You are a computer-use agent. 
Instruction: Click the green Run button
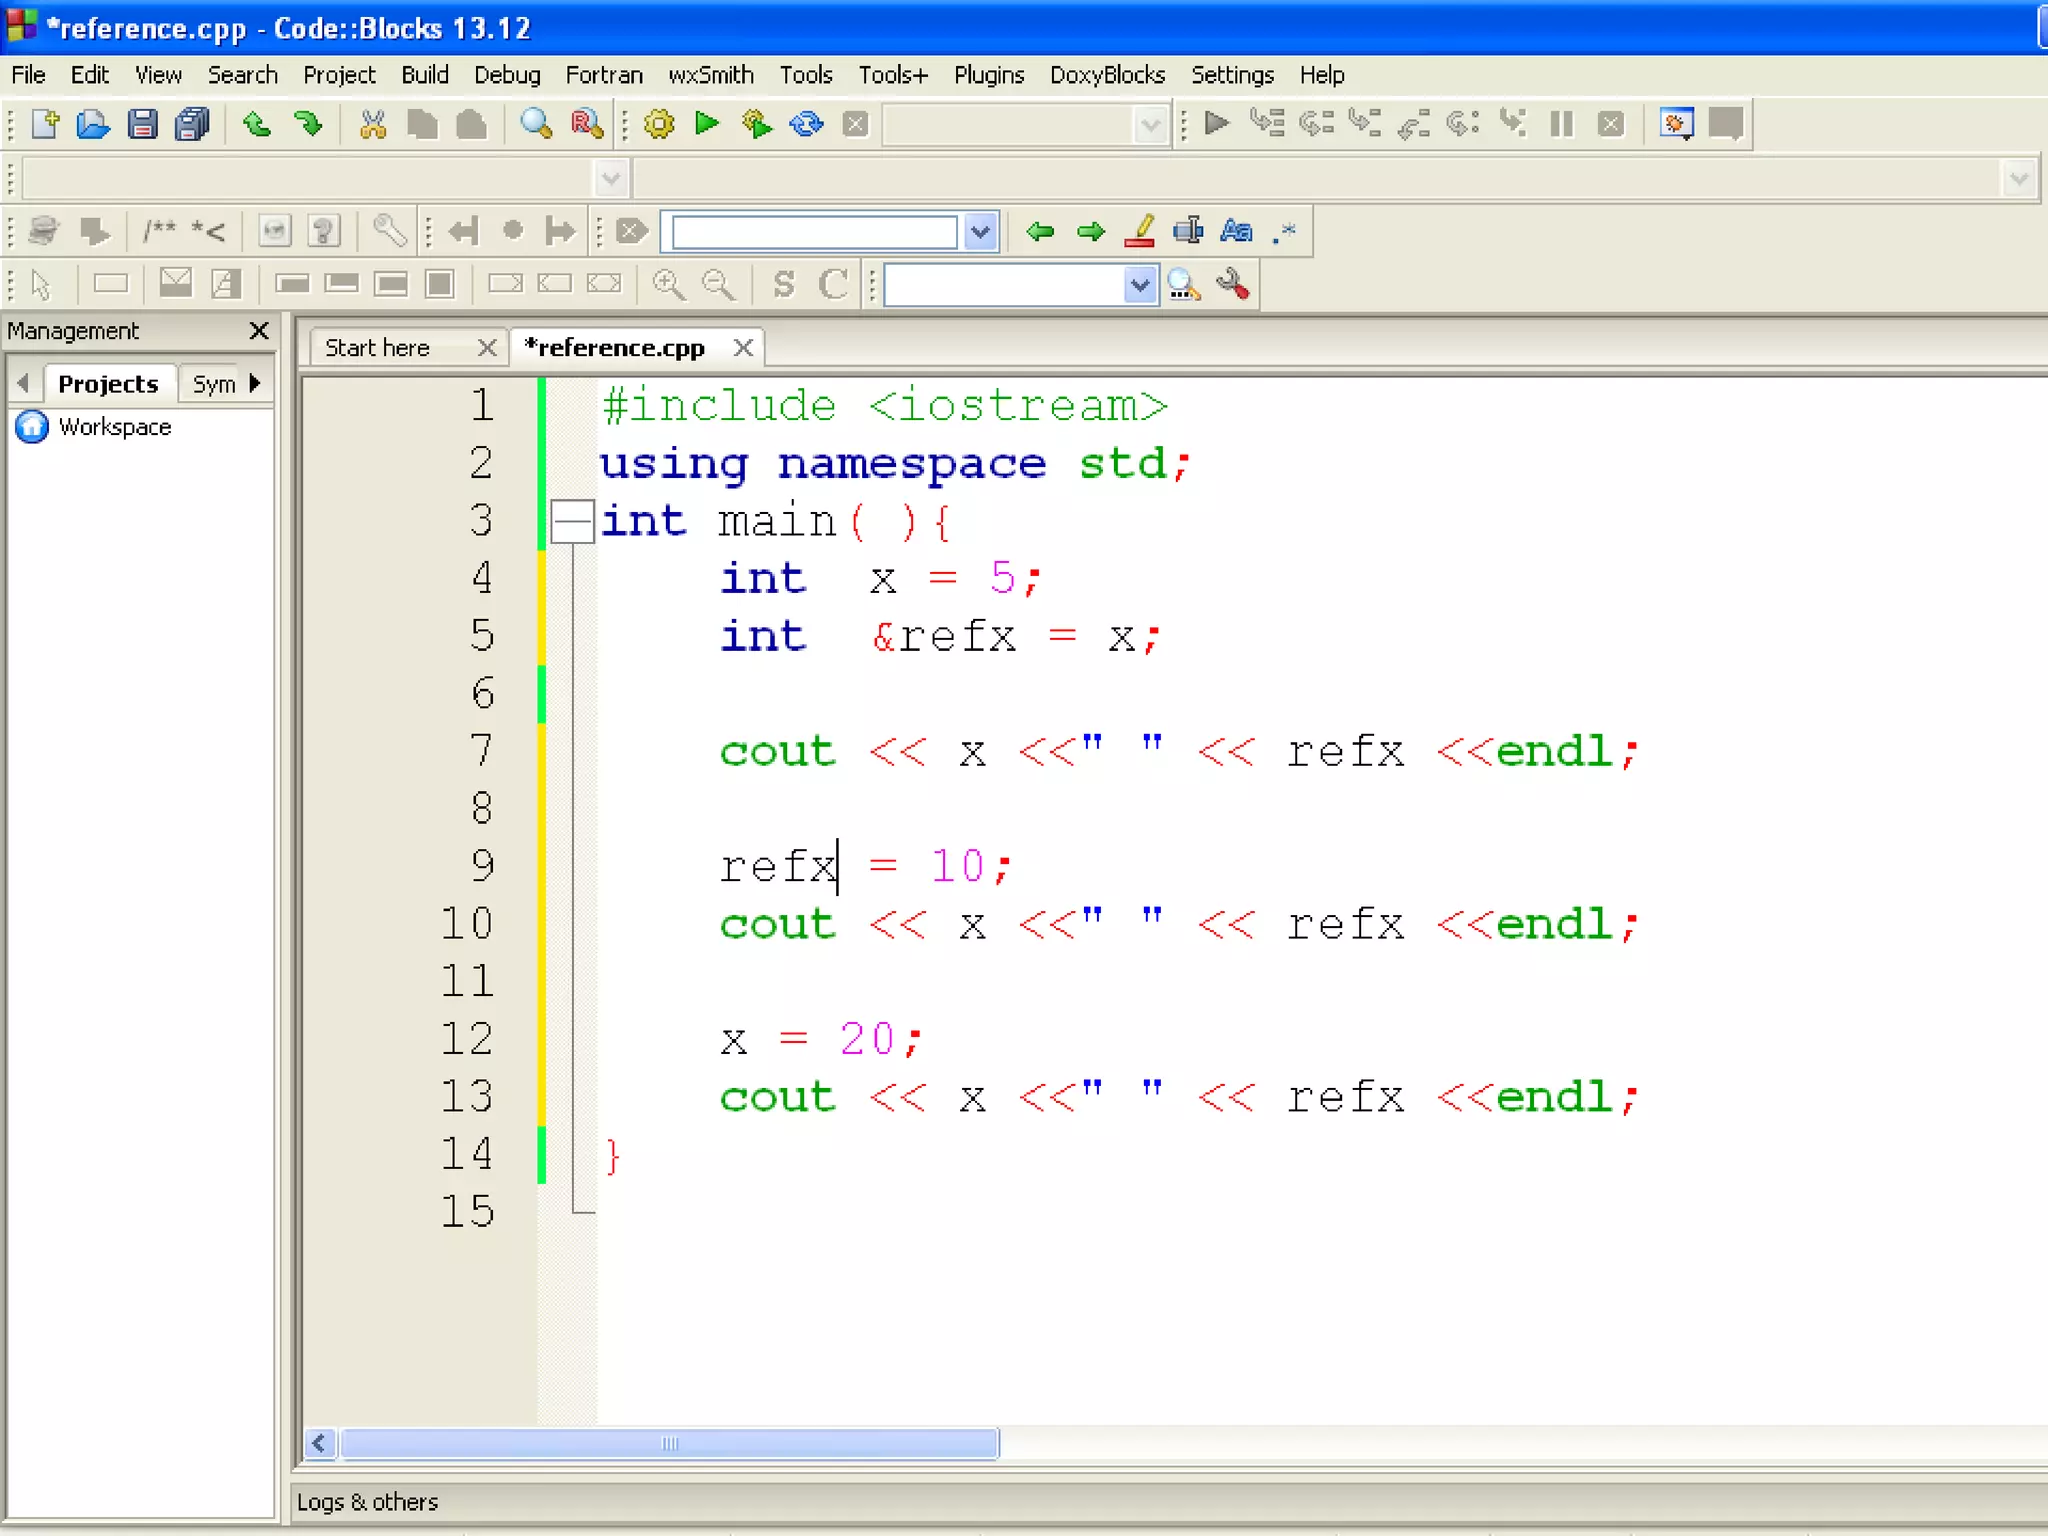click(x=707, y=124)
